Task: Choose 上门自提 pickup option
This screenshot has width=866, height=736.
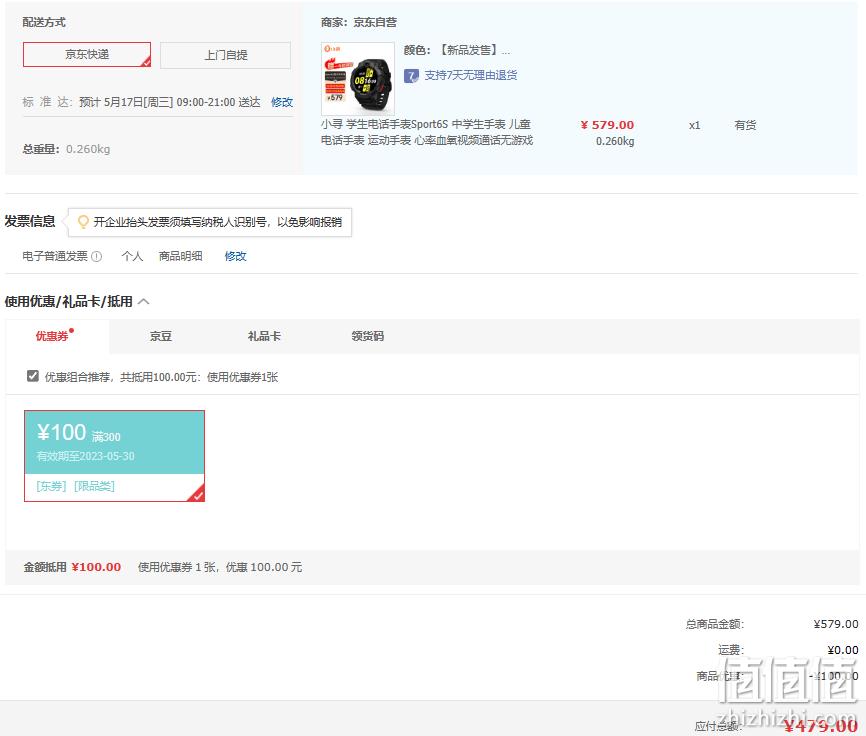Action: pos(225,55)
